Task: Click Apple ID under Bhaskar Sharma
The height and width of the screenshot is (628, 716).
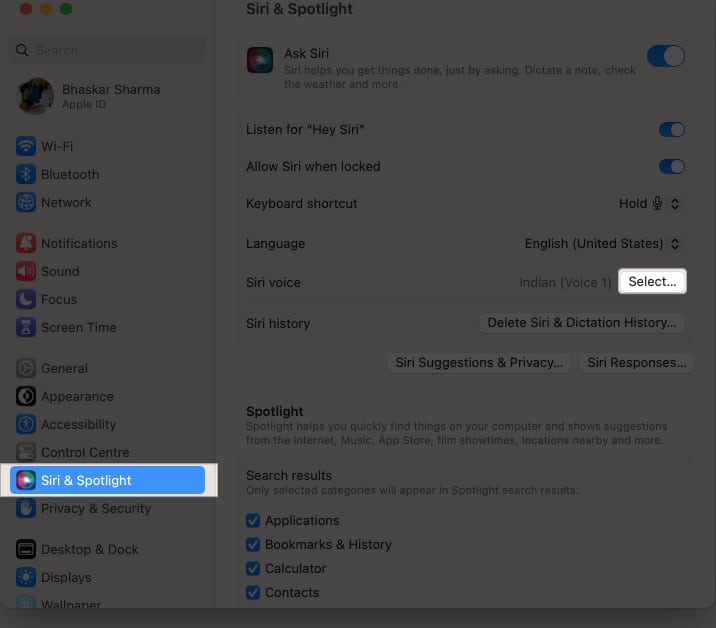Action: coord(84,104)
